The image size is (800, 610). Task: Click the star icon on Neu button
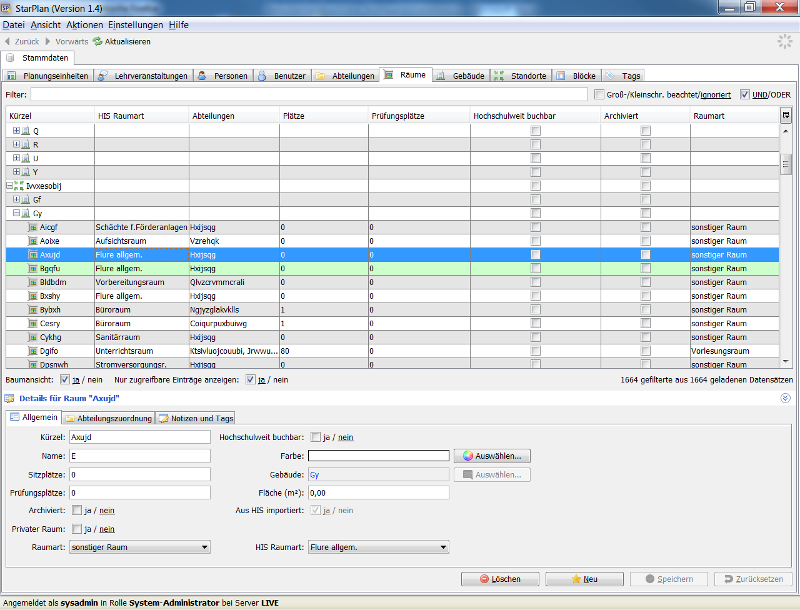pyautogui.click(x=576, y=579)
